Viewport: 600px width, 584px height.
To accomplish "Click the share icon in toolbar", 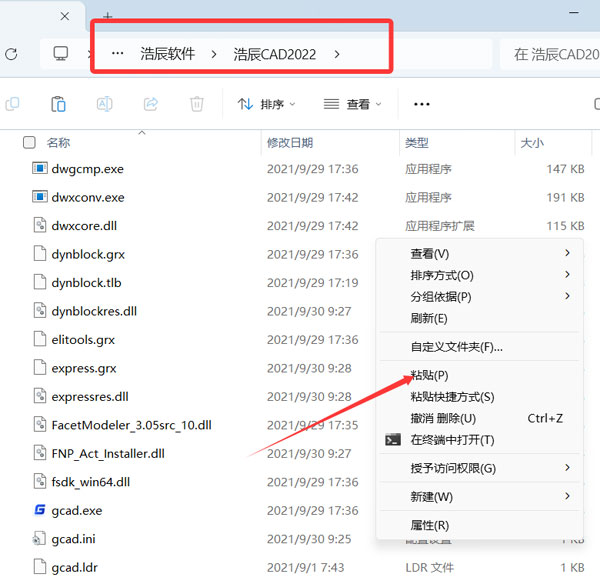I will click(x=151, y=104).
